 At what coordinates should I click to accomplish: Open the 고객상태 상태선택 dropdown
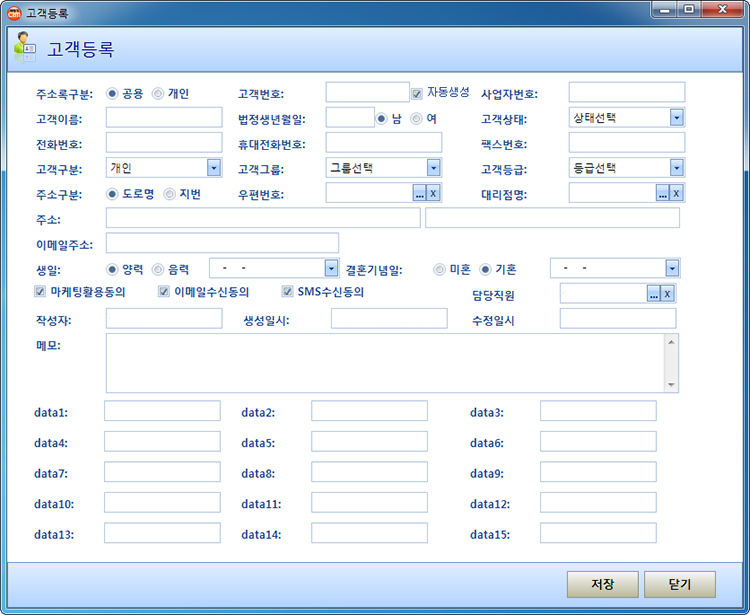tap(677, 118)
